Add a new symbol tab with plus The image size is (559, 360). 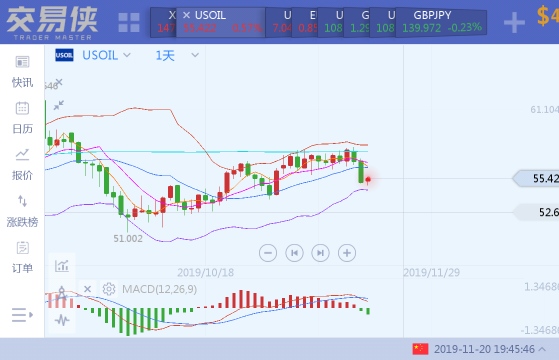click(514, 22)
